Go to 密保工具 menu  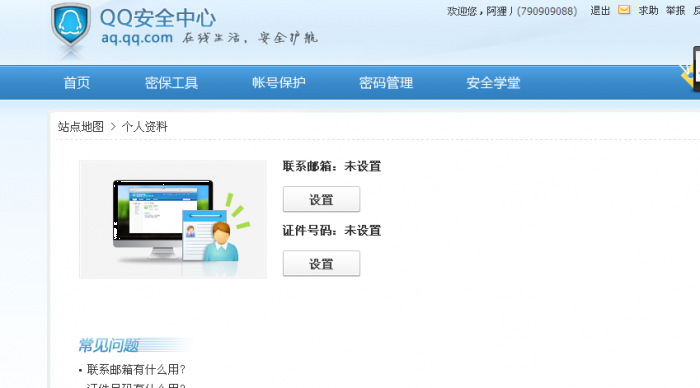pyautogui.click(x=171, y=83)
